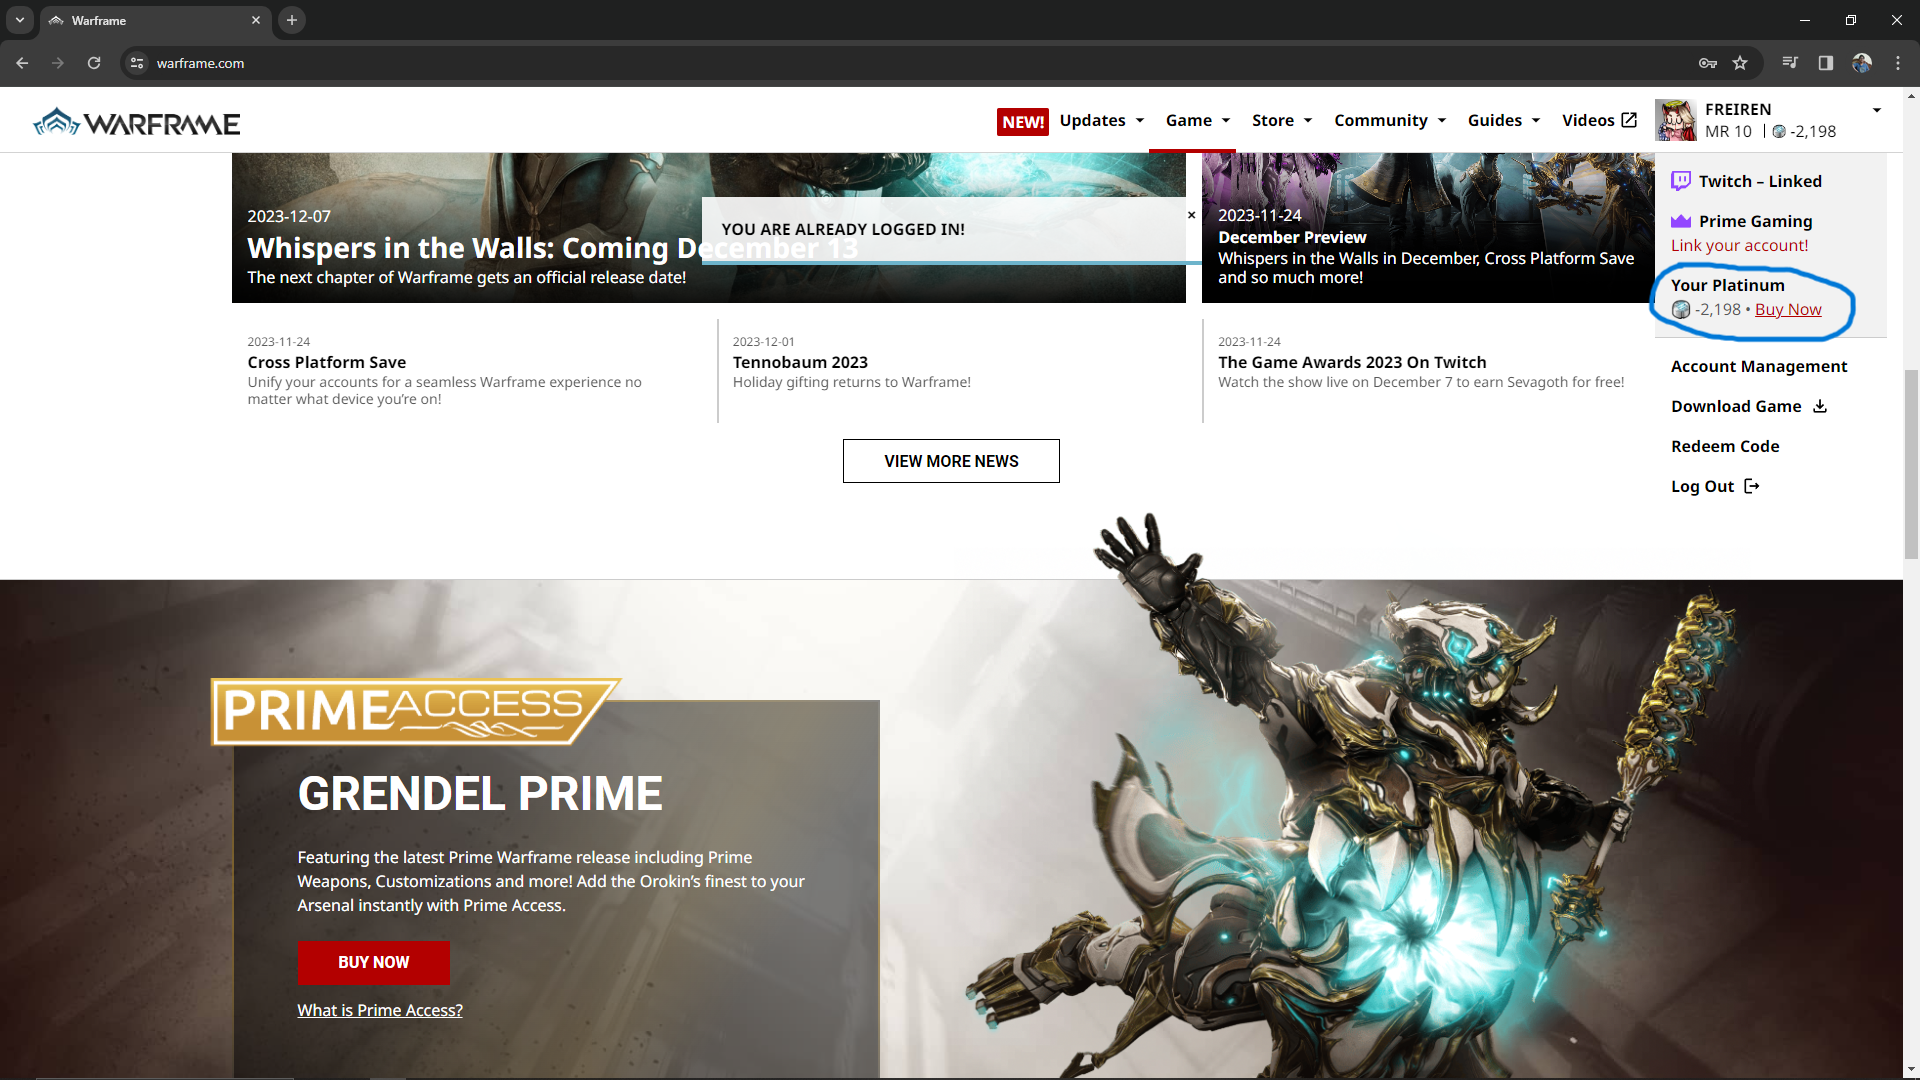Click the Prime Access logo banner
Viewport: 1920px width, 1080px height.
coord(415,711)
